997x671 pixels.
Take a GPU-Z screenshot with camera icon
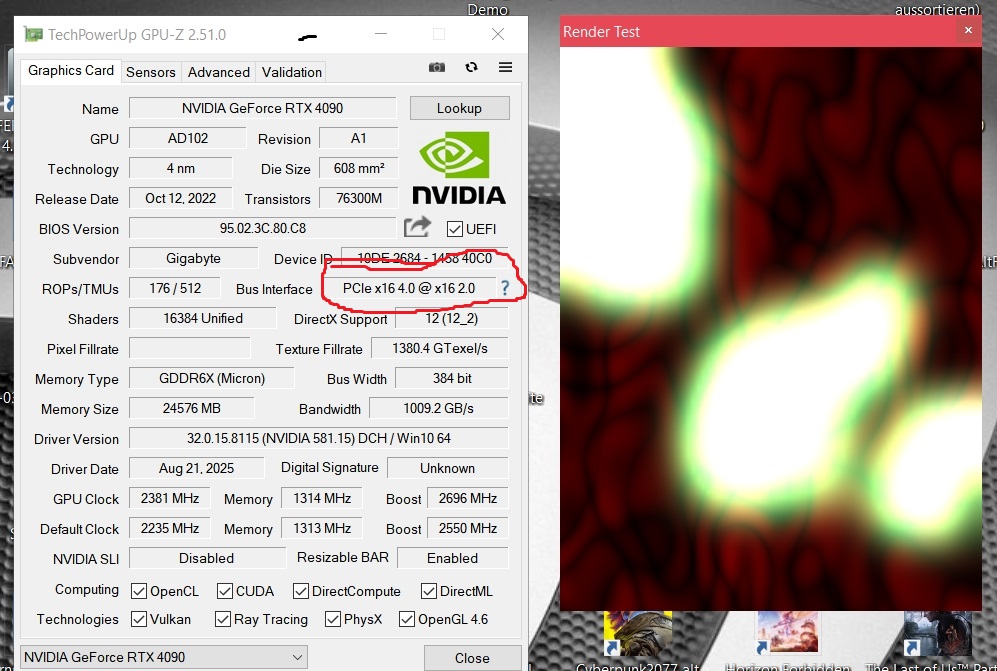(437, 67)
